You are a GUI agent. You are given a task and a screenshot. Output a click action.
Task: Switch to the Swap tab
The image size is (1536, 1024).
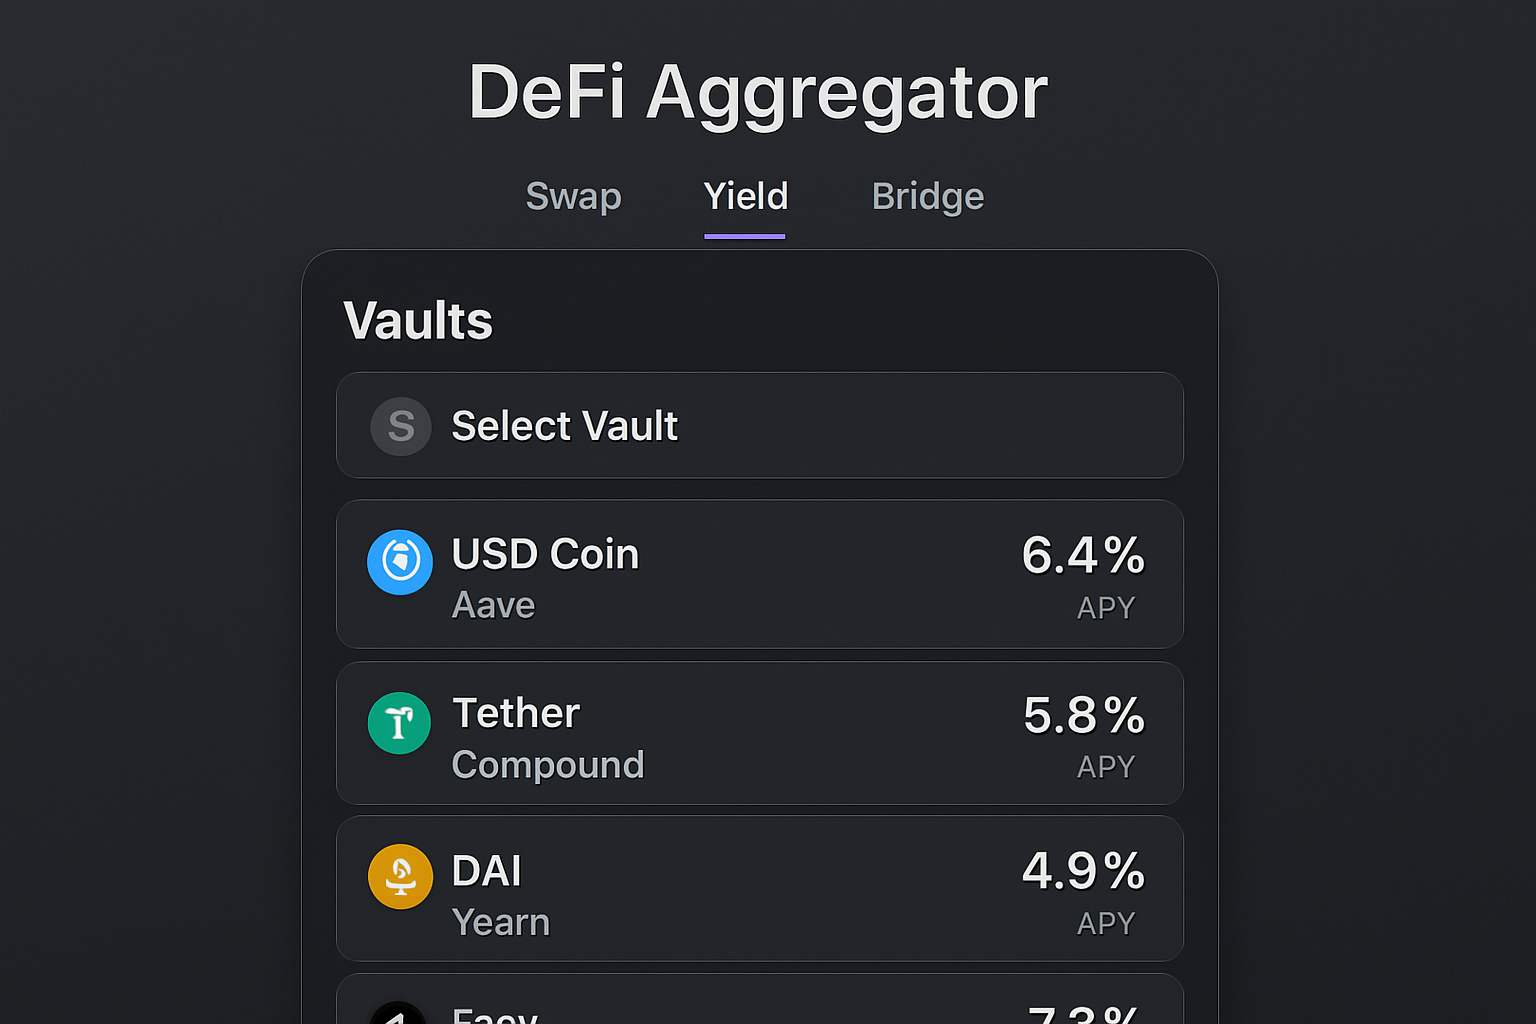point(573,197)
